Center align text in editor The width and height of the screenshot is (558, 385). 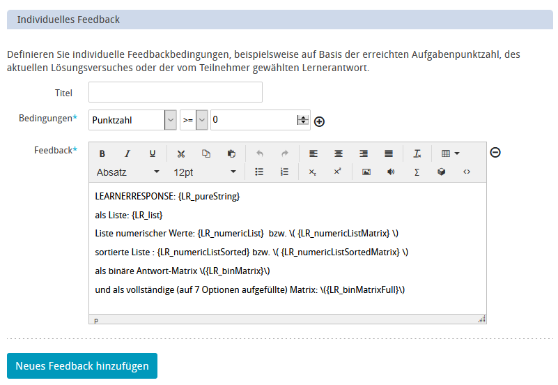coord(338,154)
